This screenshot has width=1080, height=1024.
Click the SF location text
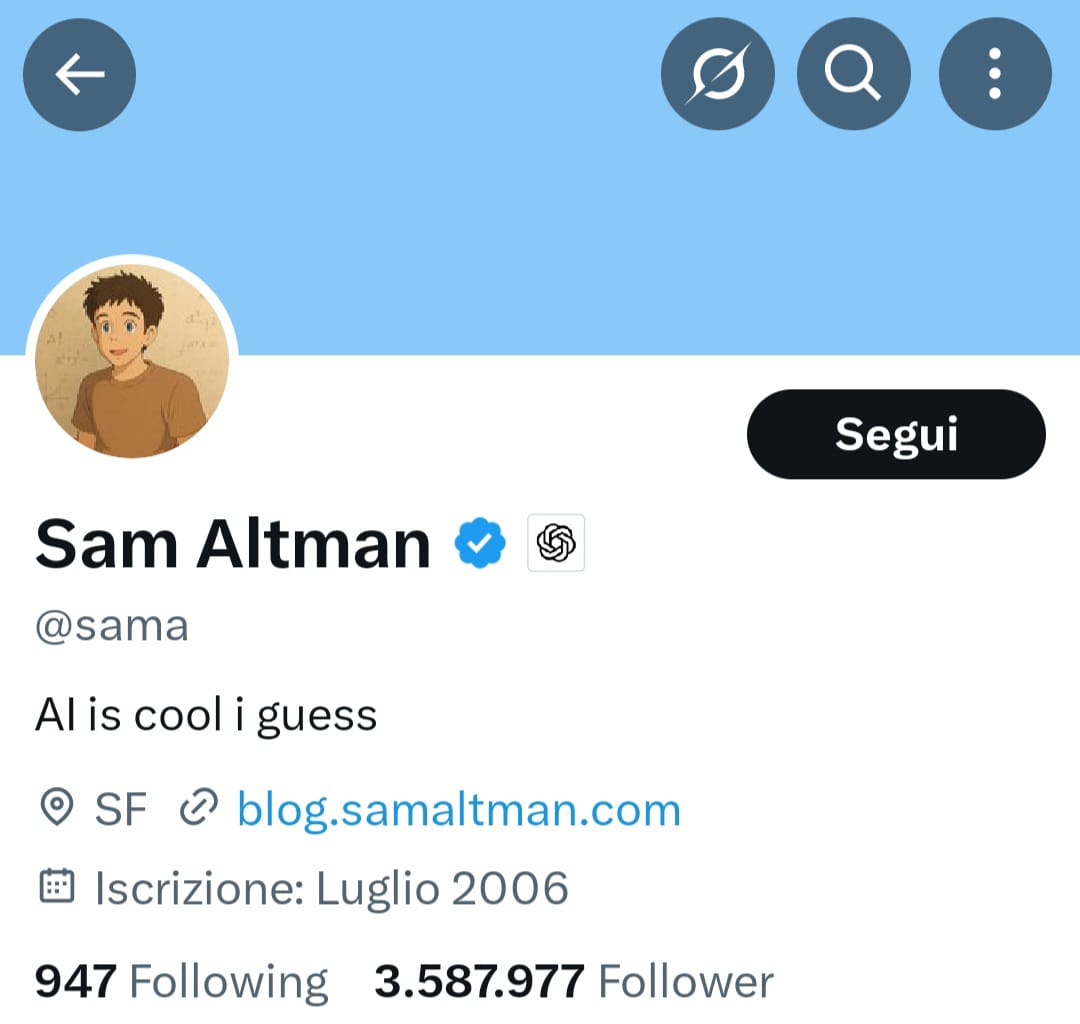coord(121,809)
